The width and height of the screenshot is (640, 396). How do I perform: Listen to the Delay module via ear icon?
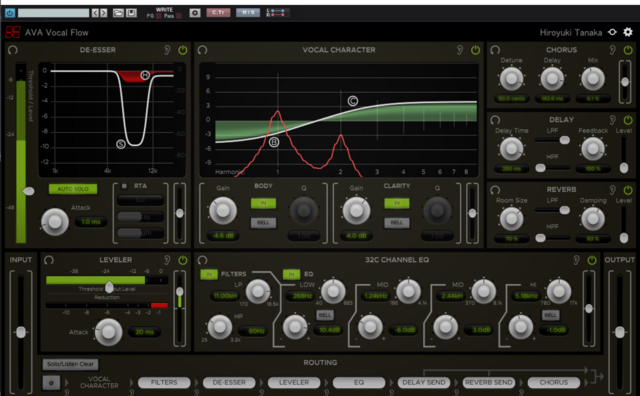[612, 120]
